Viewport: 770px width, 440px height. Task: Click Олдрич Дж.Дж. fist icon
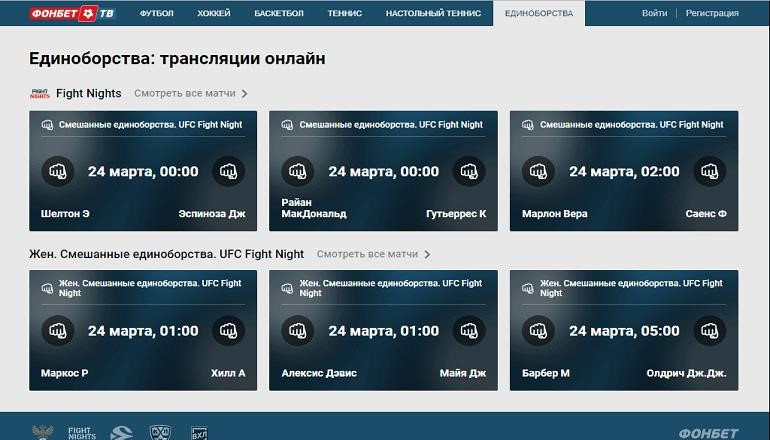click(x=710, y=331)
